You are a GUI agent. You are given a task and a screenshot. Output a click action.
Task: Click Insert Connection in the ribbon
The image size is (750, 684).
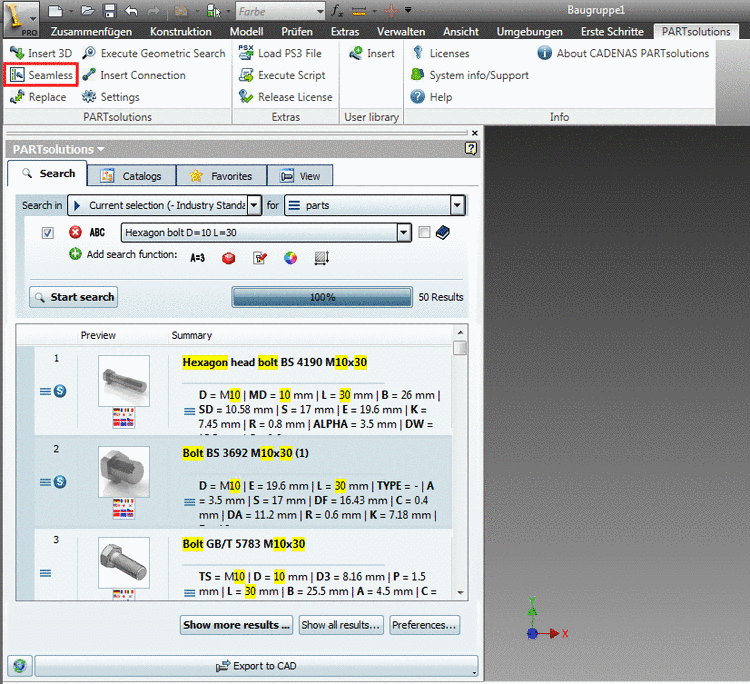pyautogui.click(x=134, y=75)
